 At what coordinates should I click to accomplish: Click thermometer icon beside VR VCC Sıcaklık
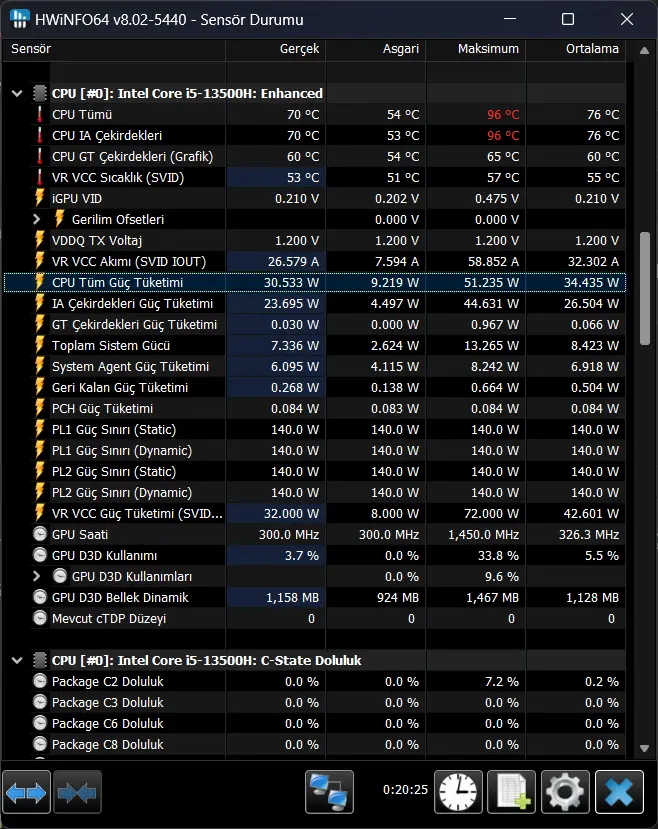click(40, 177)
